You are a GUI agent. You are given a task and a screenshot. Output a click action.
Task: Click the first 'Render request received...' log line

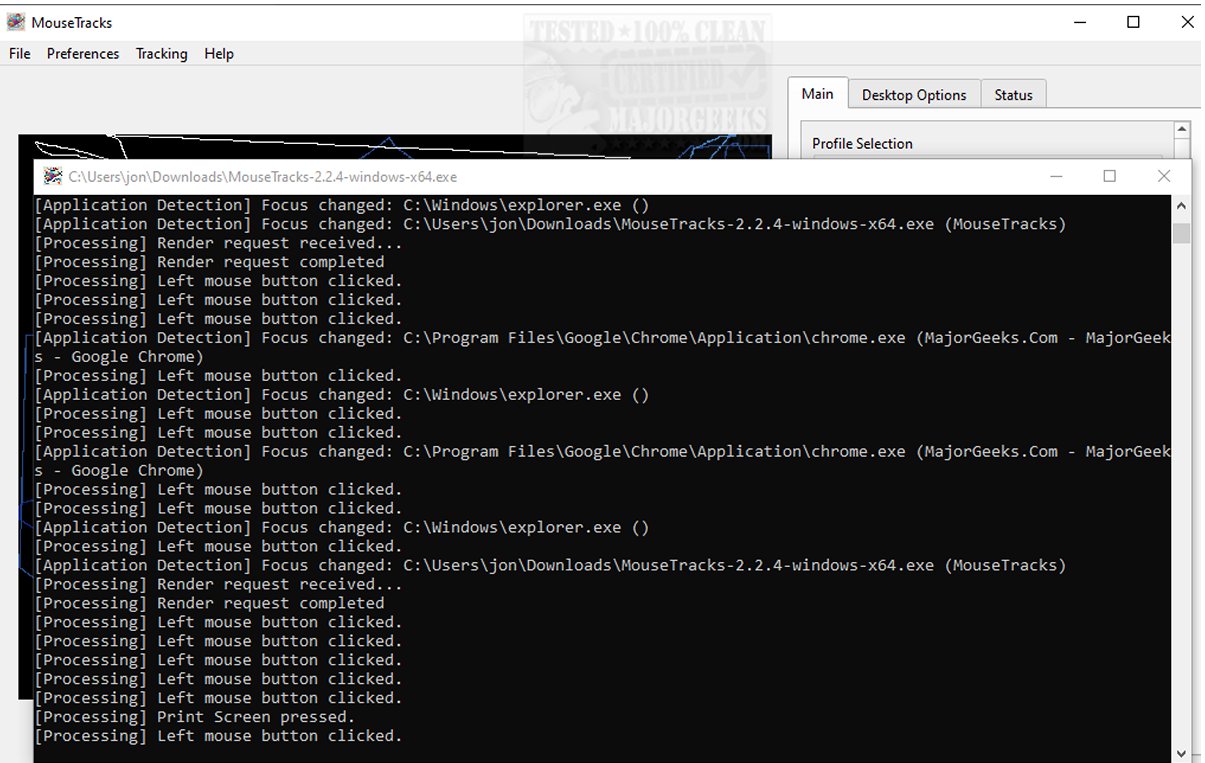pyautogui.click(x=218, y=243)
